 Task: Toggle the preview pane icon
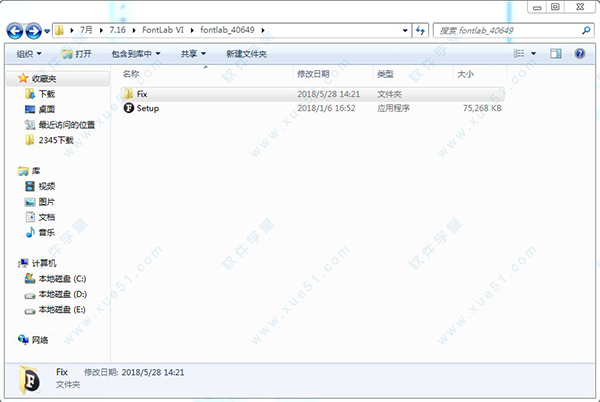[556, 54]
